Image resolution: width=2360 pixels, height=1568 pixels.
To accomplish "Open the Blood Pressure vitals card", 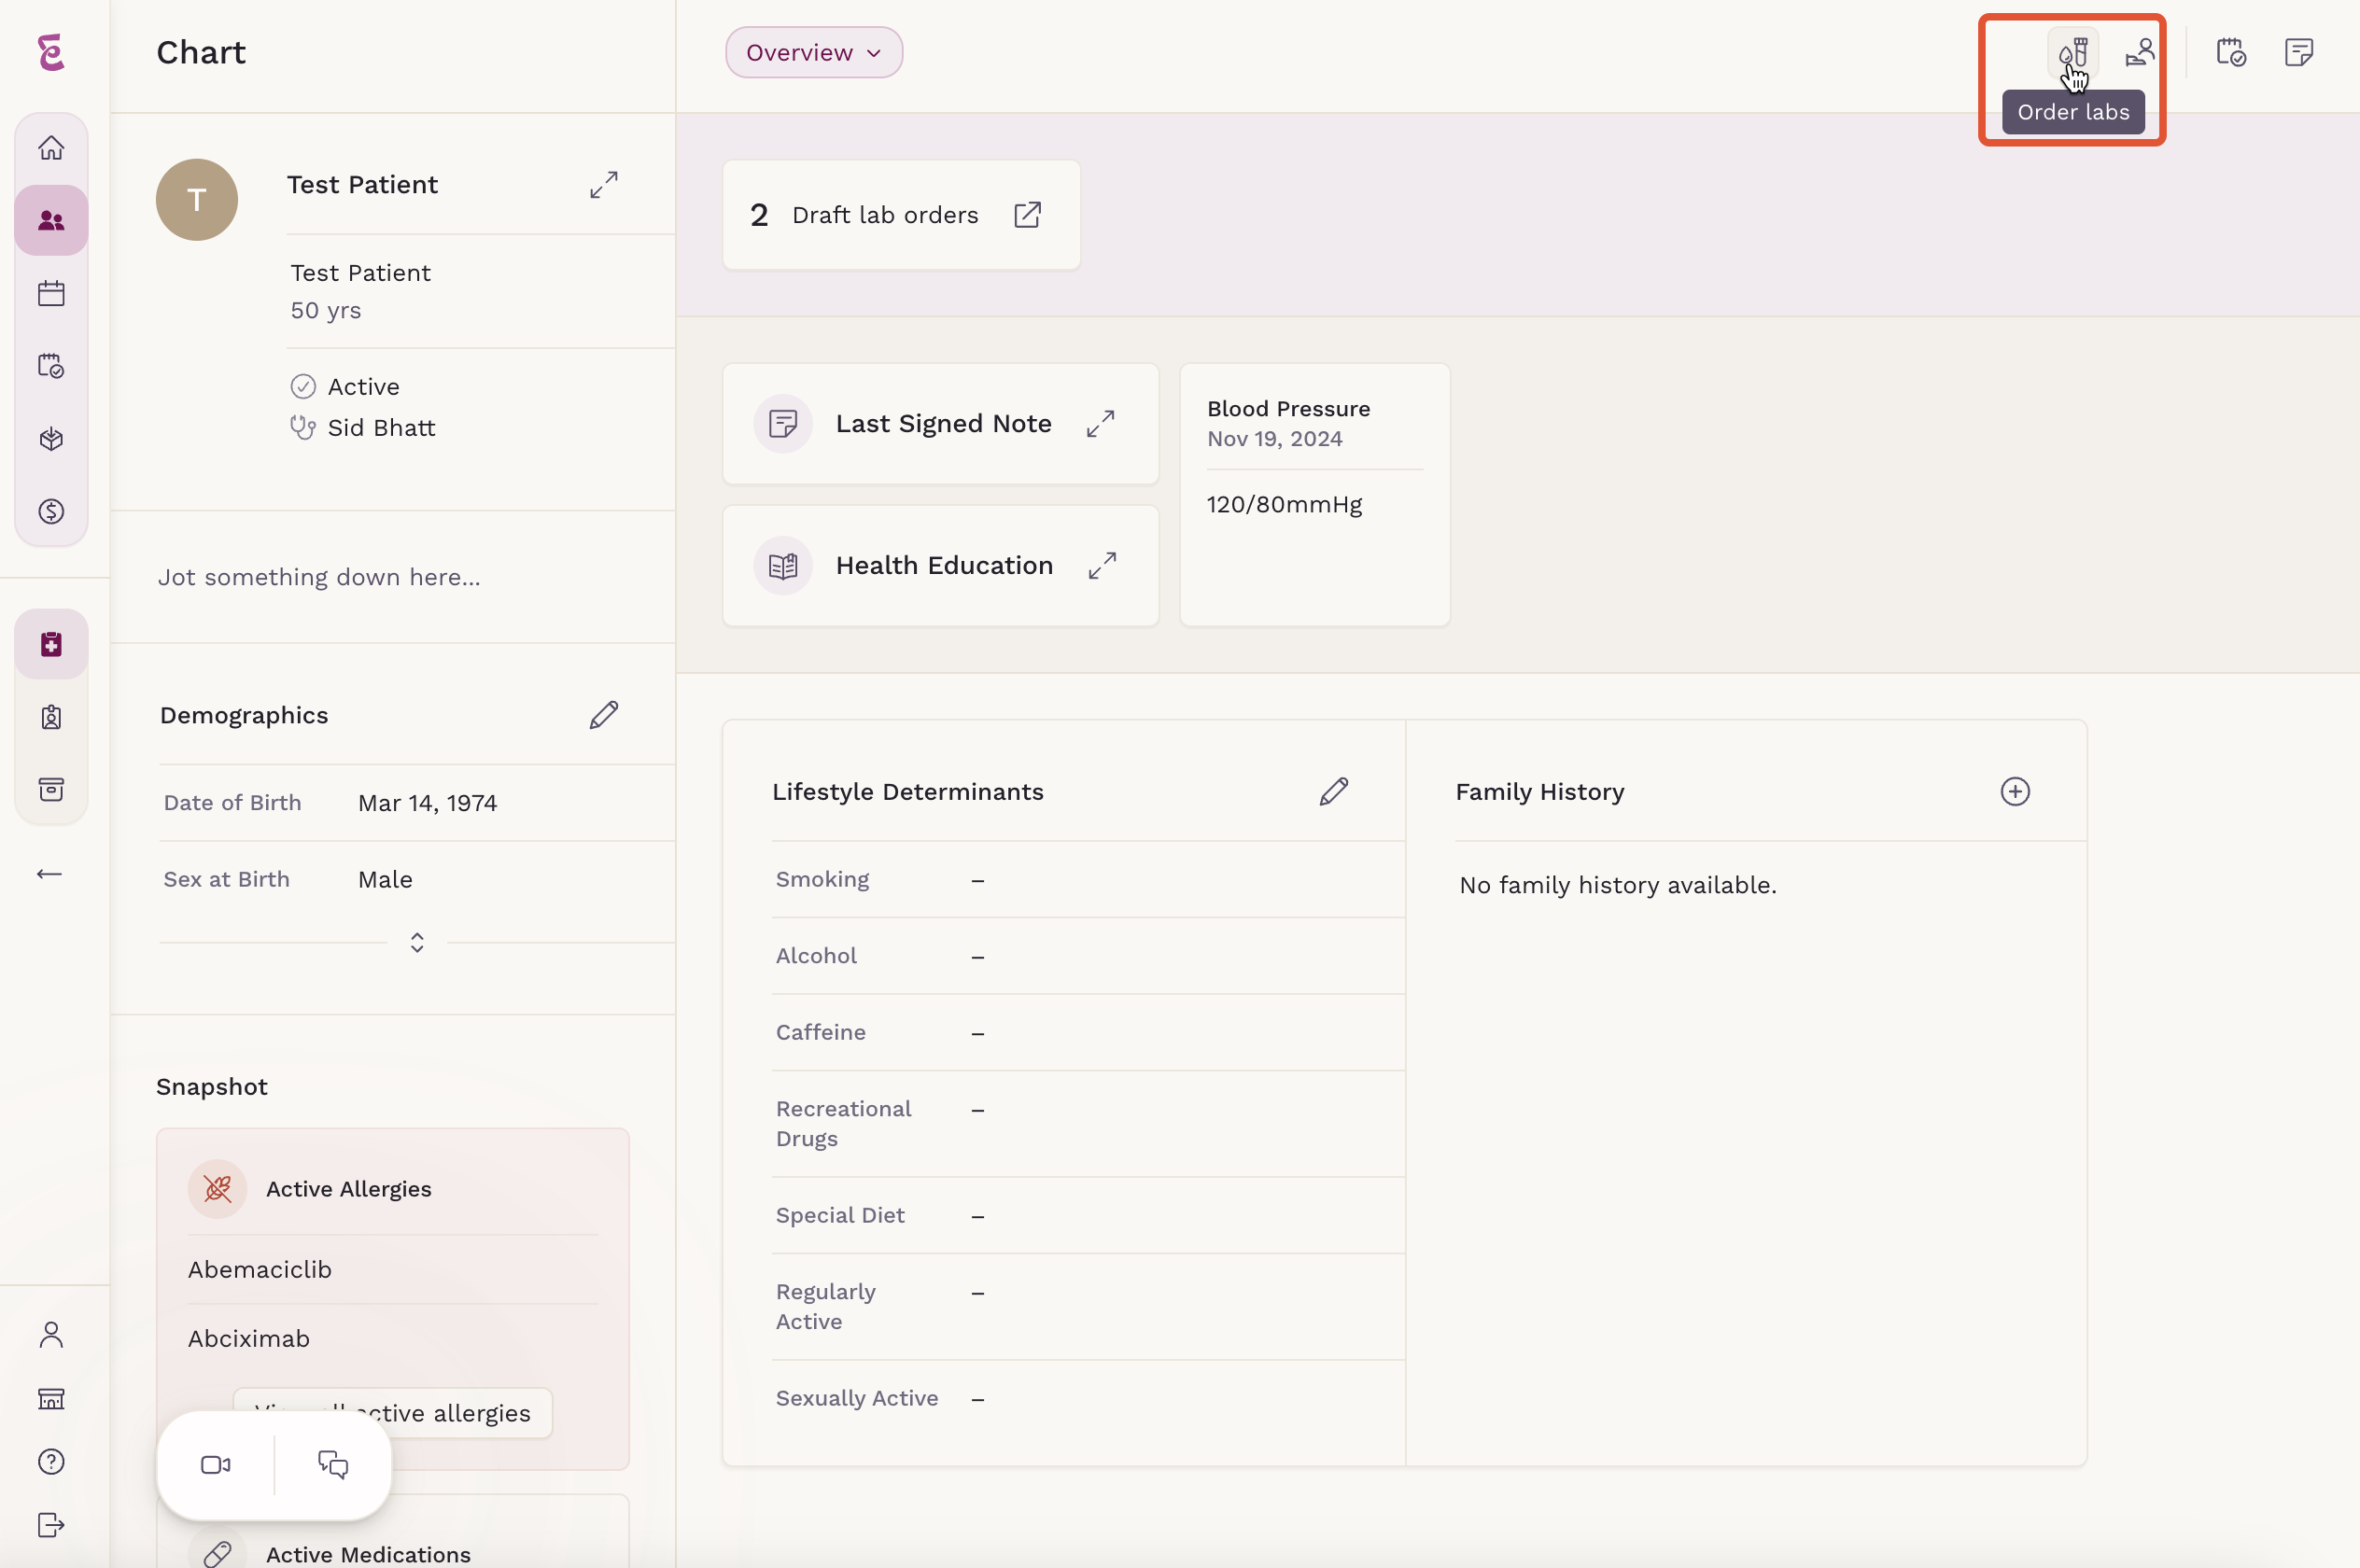I will click(x=1315, y=495).
